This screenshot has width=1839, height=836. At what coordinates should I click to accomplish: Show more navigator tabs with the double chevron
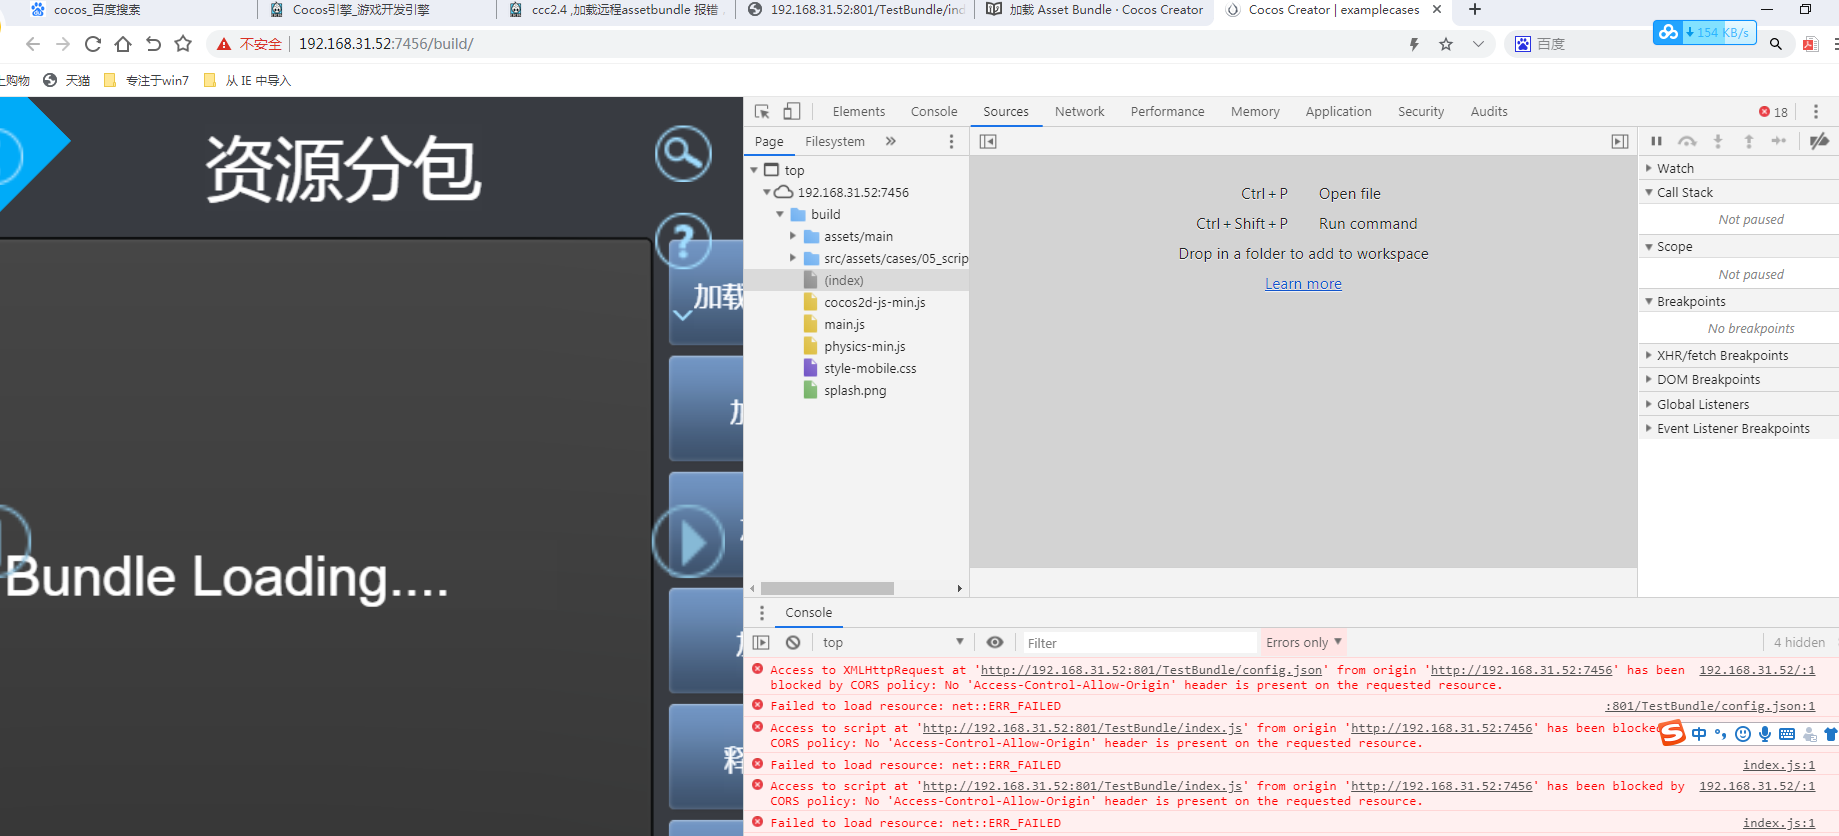pos(891,142)
